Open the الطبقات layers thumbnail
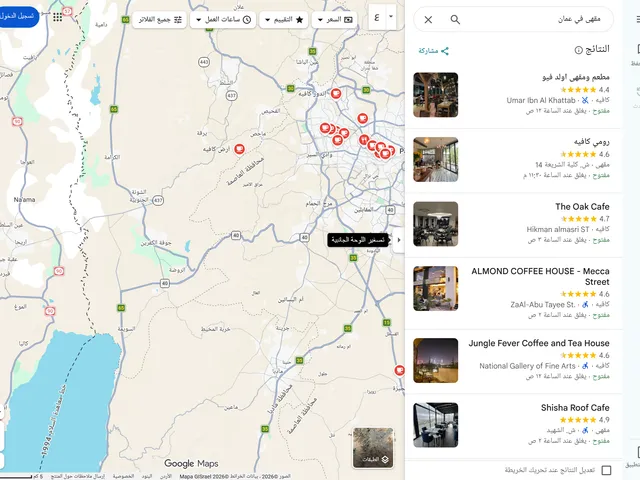The image size is (640, 480). tap(373, 448)
